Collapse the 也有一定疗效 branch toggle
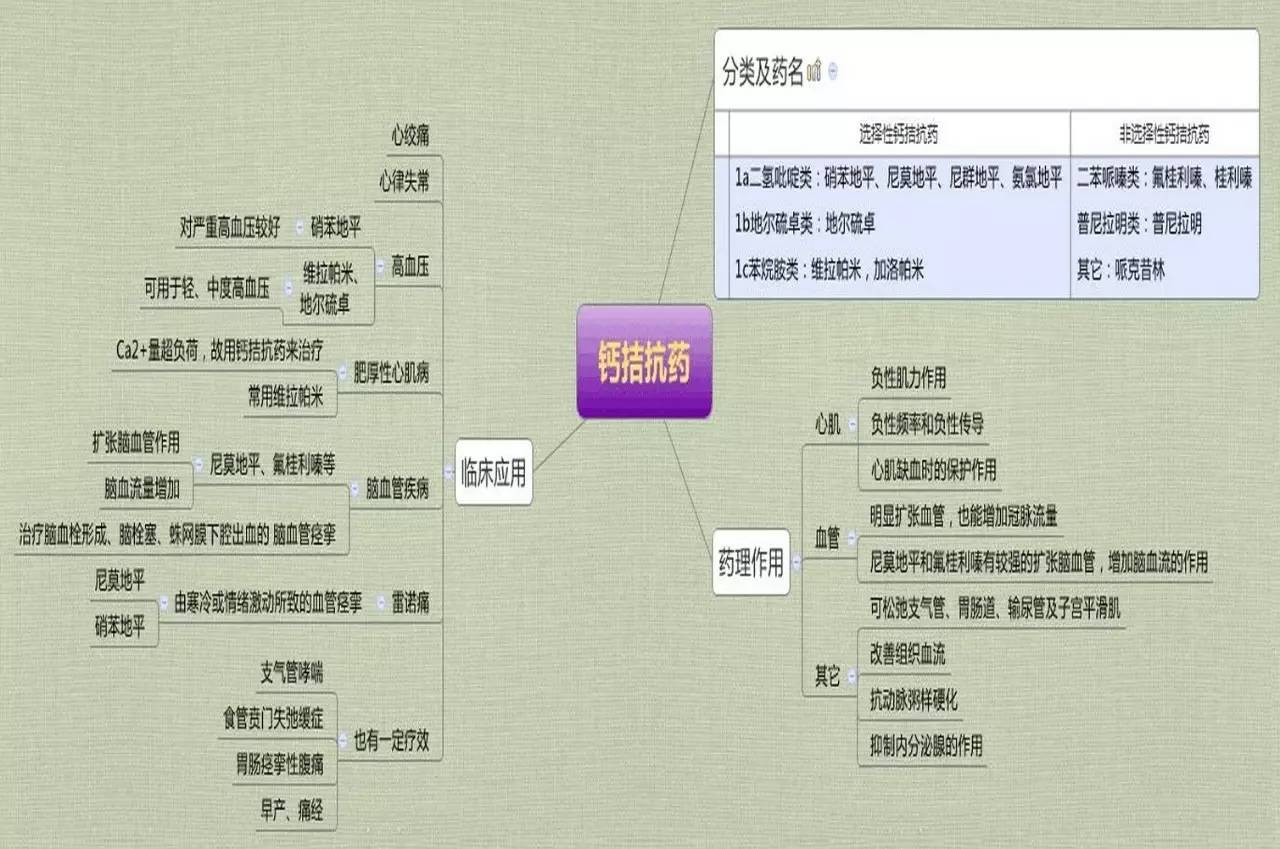1280x849 pixels. tap(343, 741)
